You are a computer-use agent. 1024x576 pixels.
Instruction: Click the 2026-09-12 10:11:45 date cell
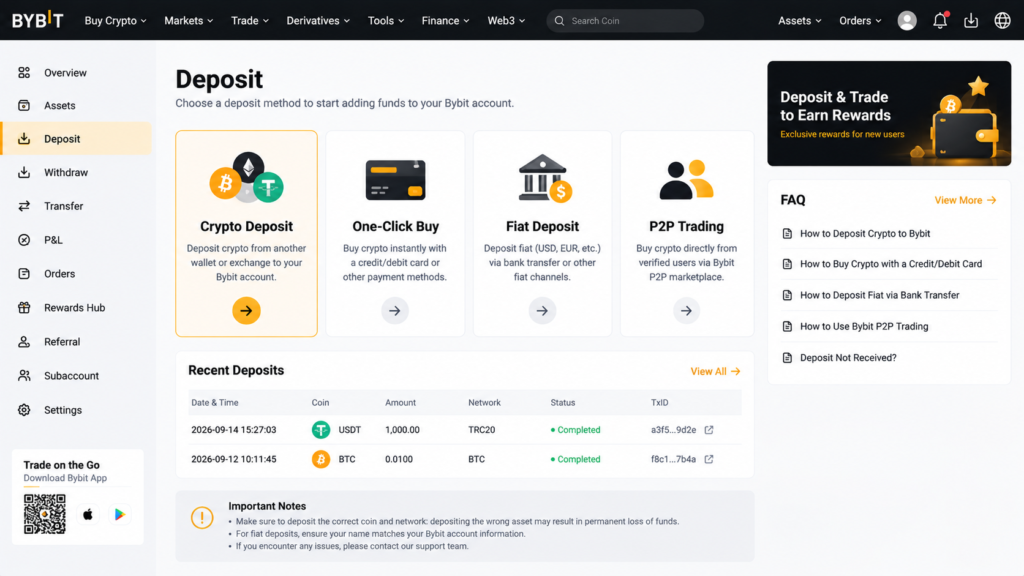(234, 459)
